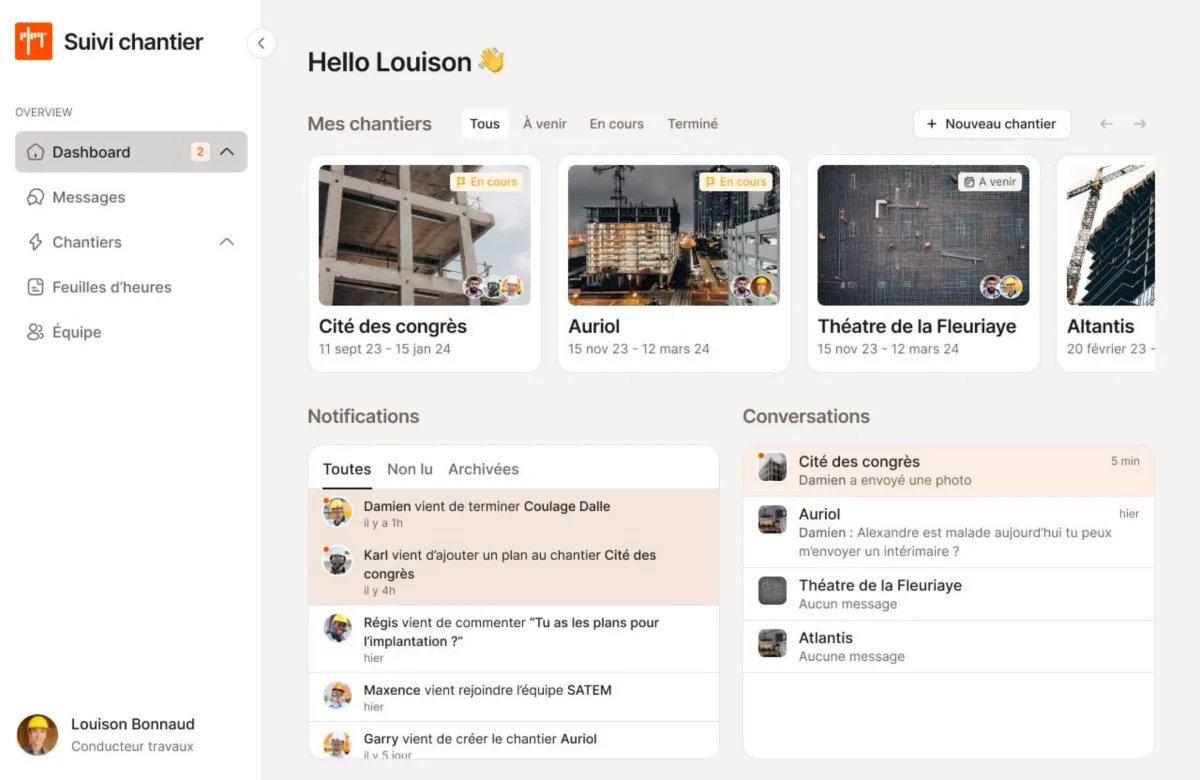Open Cité des congrès conversation row
This screenshot has height=780, width=1200.
click(949, 470)
